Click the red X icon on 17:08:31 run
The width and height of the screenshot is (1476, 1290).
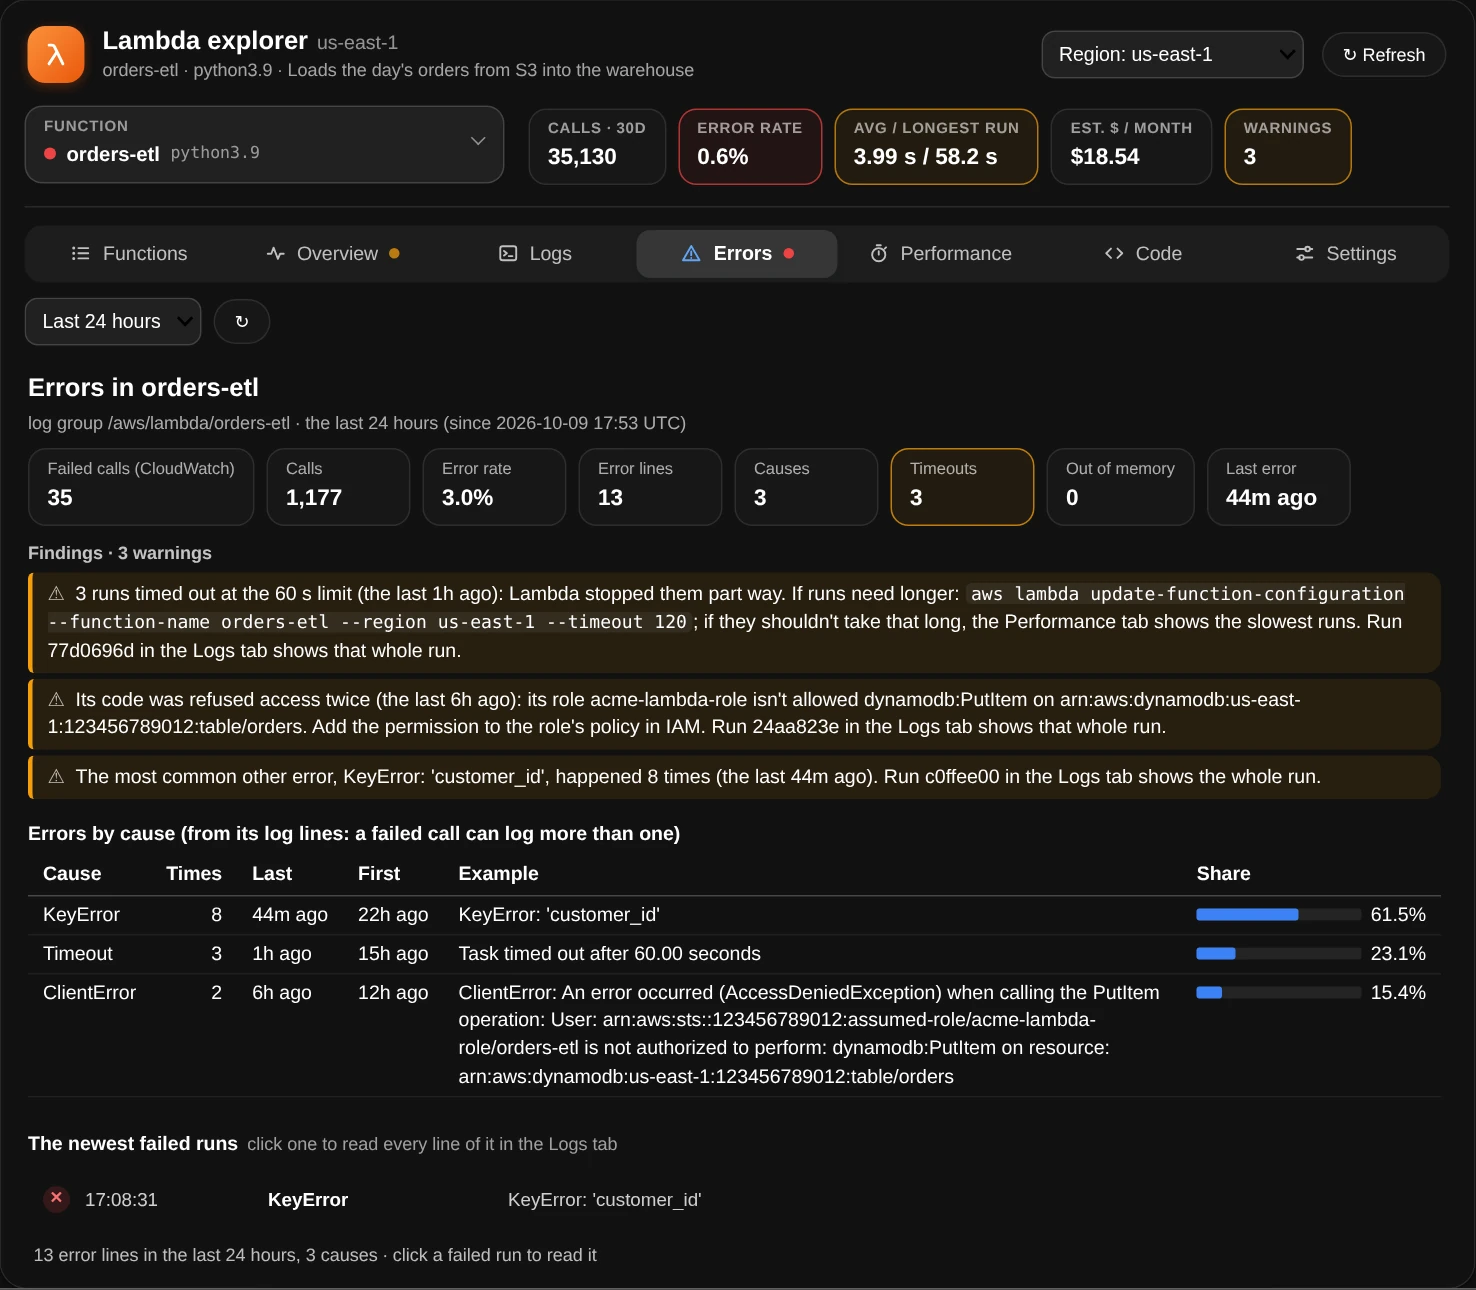pyautogui.click(x=57, y=1198)
